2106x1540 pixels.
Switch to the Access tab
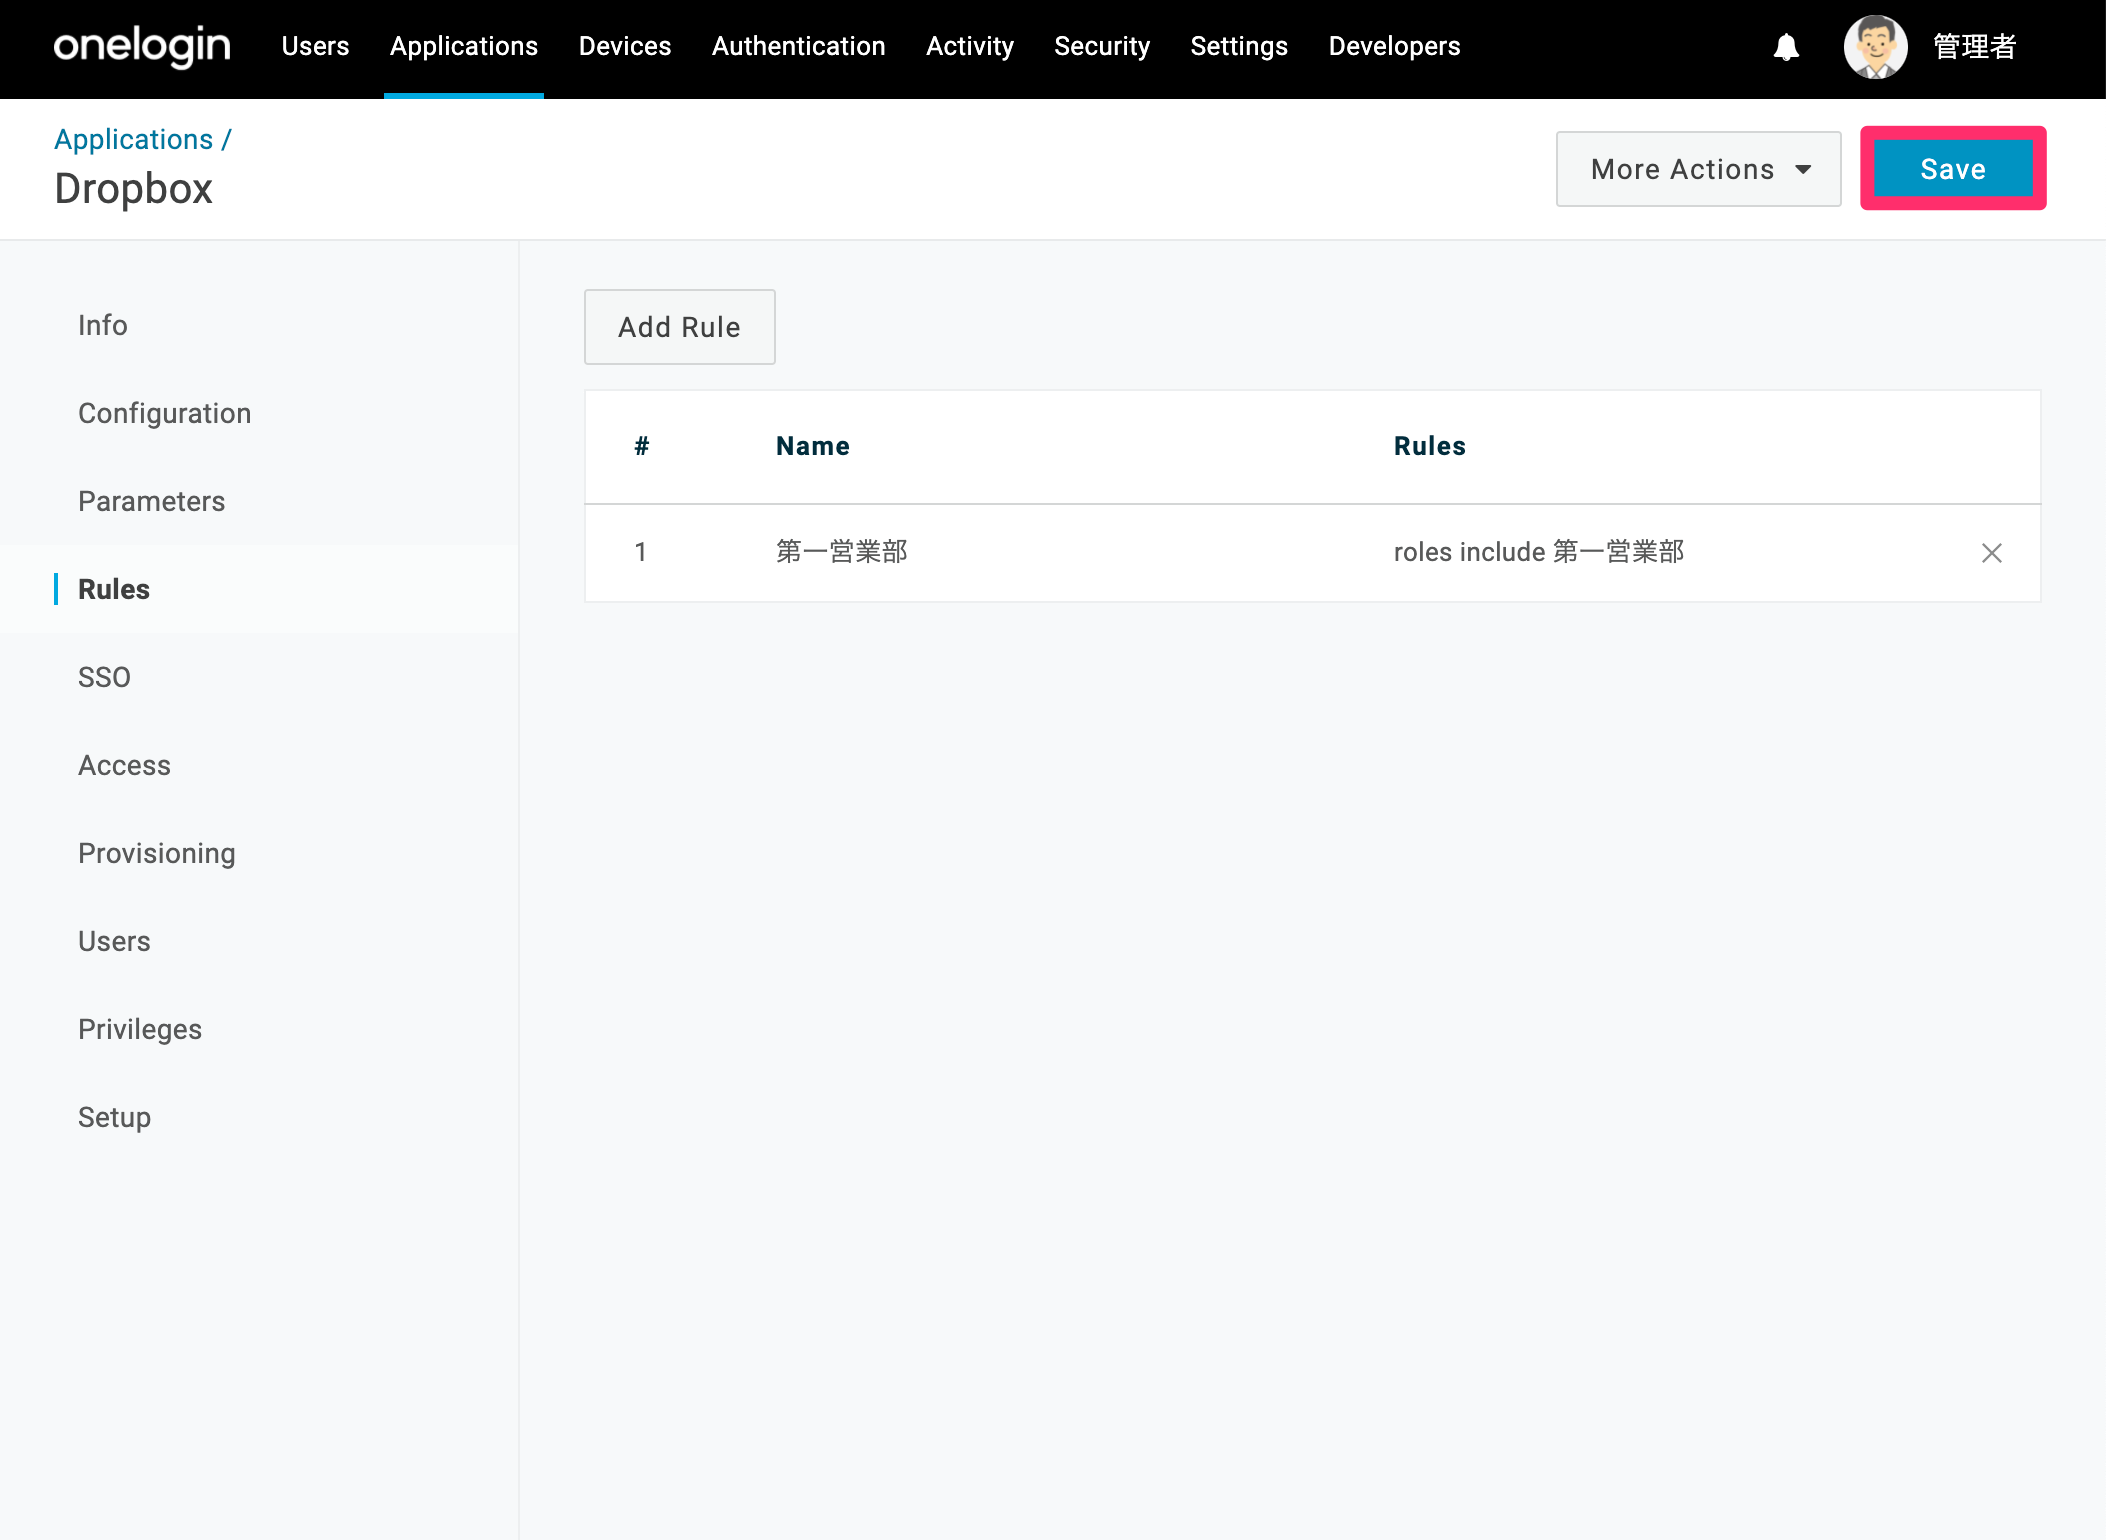124,765
